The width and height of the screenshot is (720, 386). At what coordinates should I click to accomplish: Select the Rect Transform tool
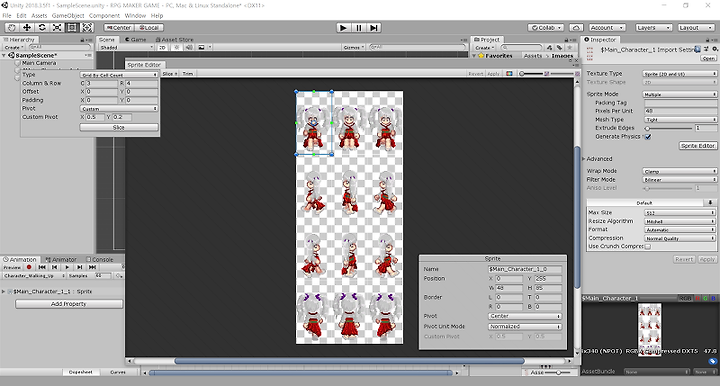coord(72,28)
